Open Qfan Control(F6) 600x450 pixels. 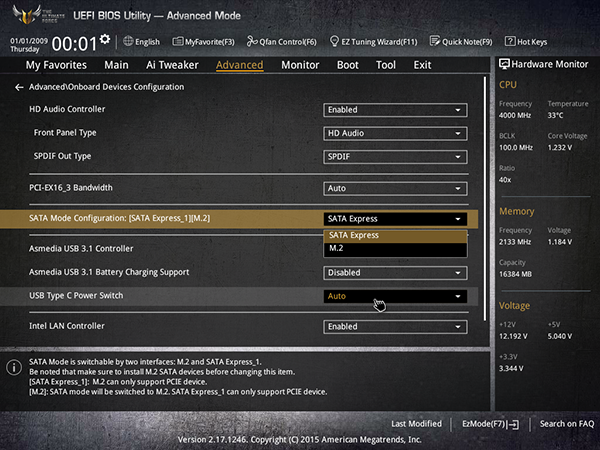coord(281,42)
